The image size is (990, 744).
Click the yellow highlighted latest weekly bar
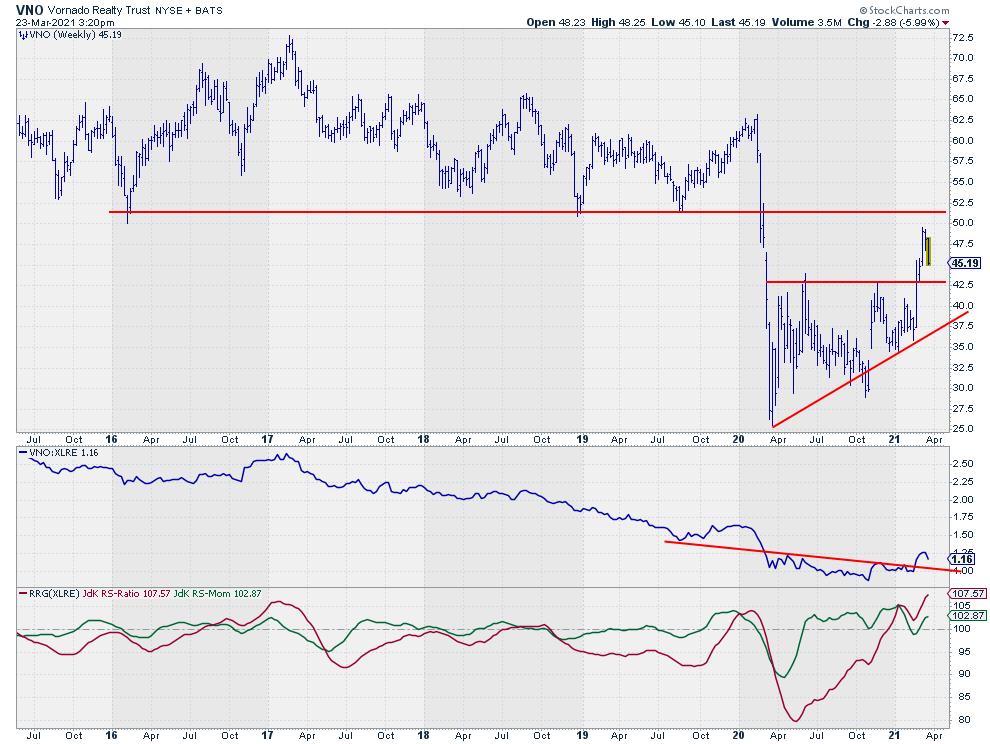point(929,251)
